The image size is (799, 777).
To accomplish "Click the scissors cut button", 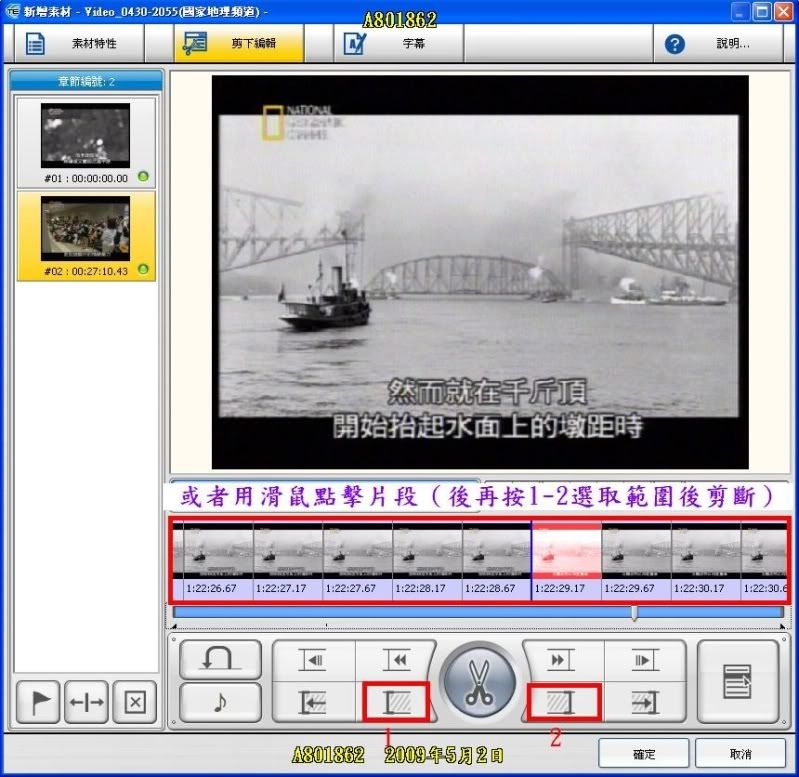I will point(479,682).
